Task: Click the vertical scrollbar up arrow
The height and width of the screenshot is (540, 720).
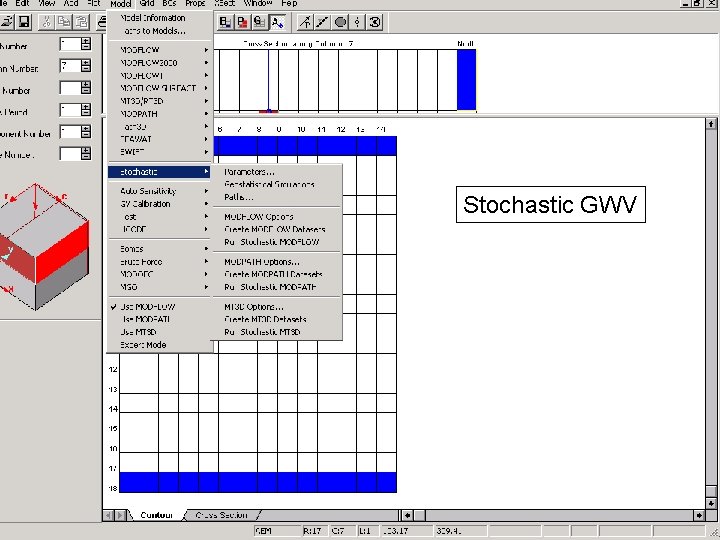Action: pyautogui.click(x=711, y=124)
